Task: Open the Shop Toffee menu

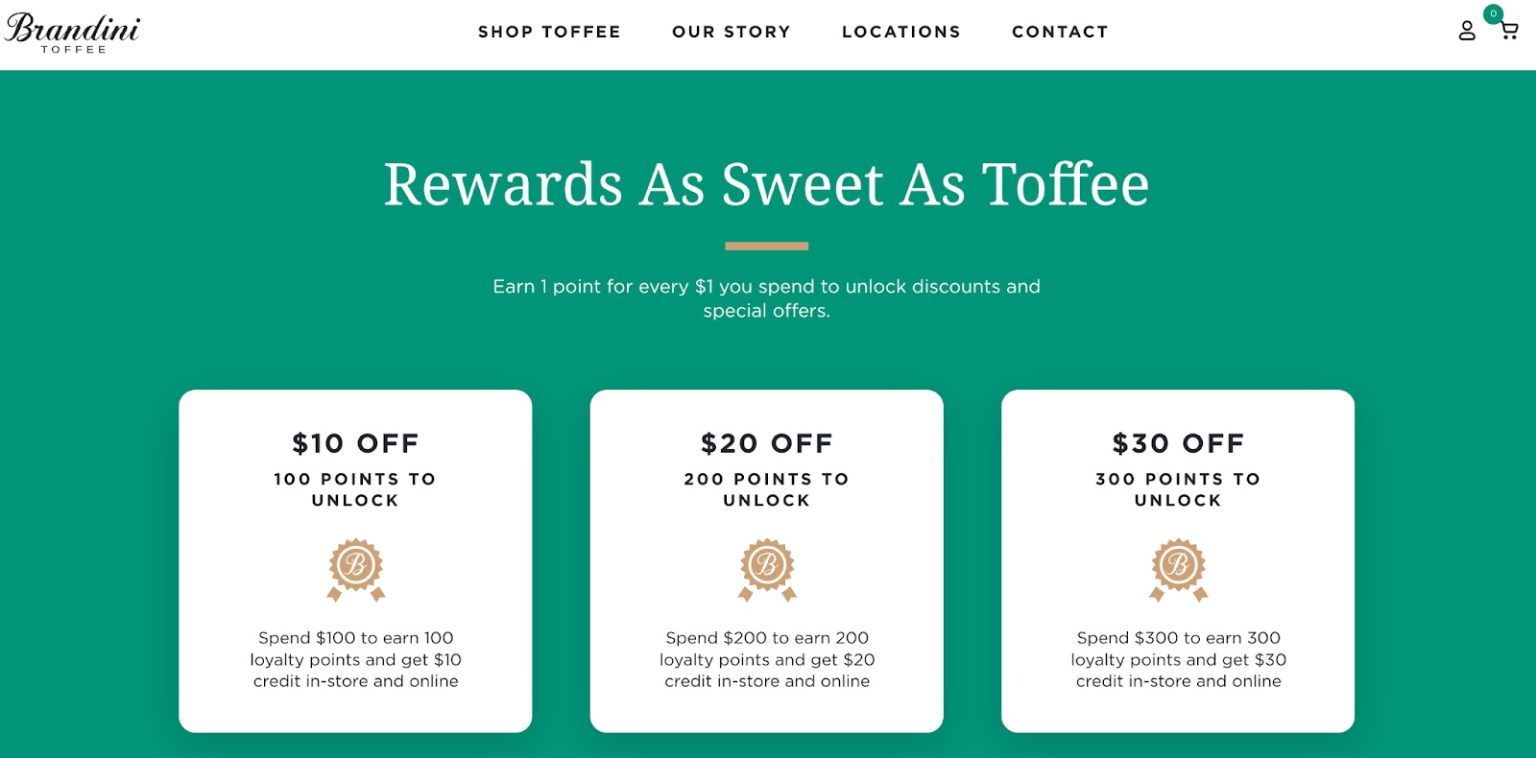Action: pyautogui.click(x=549, y=31)
